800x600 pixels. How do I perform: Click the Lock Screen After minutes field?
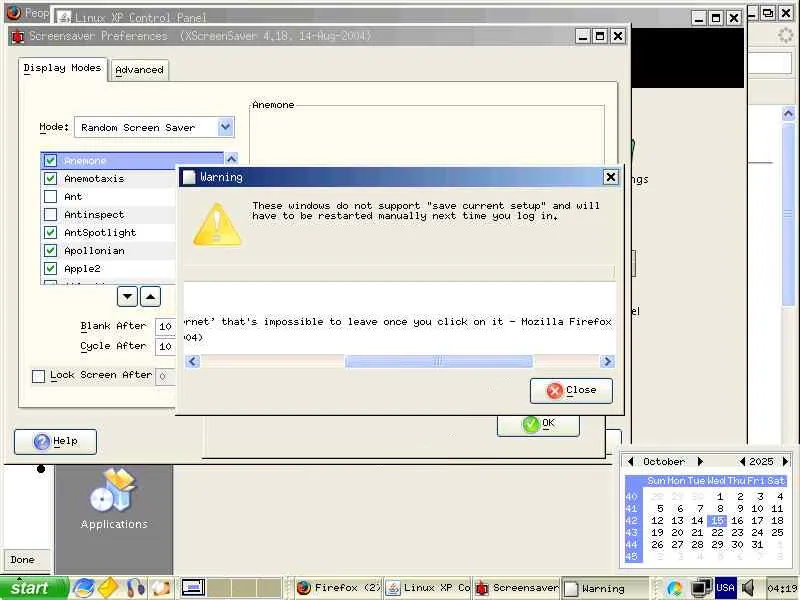pyautogui.click(x=165, y=377)
